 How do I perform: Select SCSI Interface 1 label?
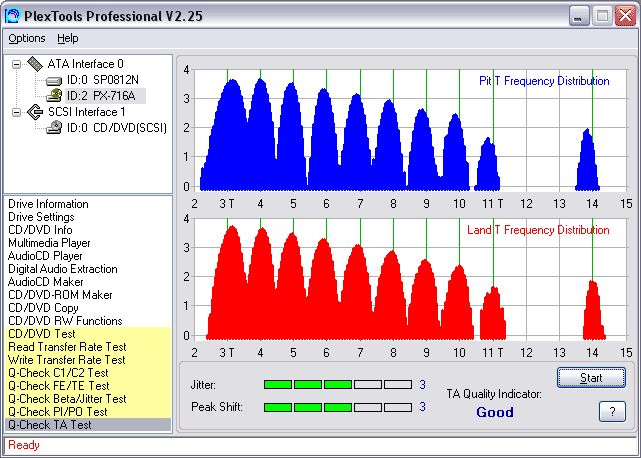(87, 112)
